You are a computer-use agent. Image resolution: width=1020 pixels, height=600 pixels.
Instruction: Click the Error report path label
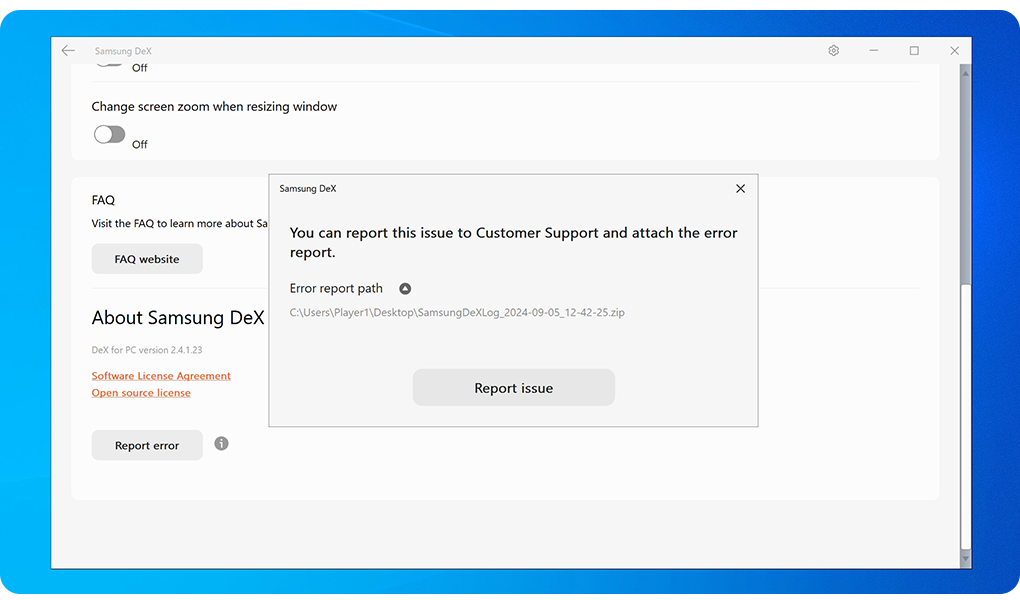pos(336,288)
